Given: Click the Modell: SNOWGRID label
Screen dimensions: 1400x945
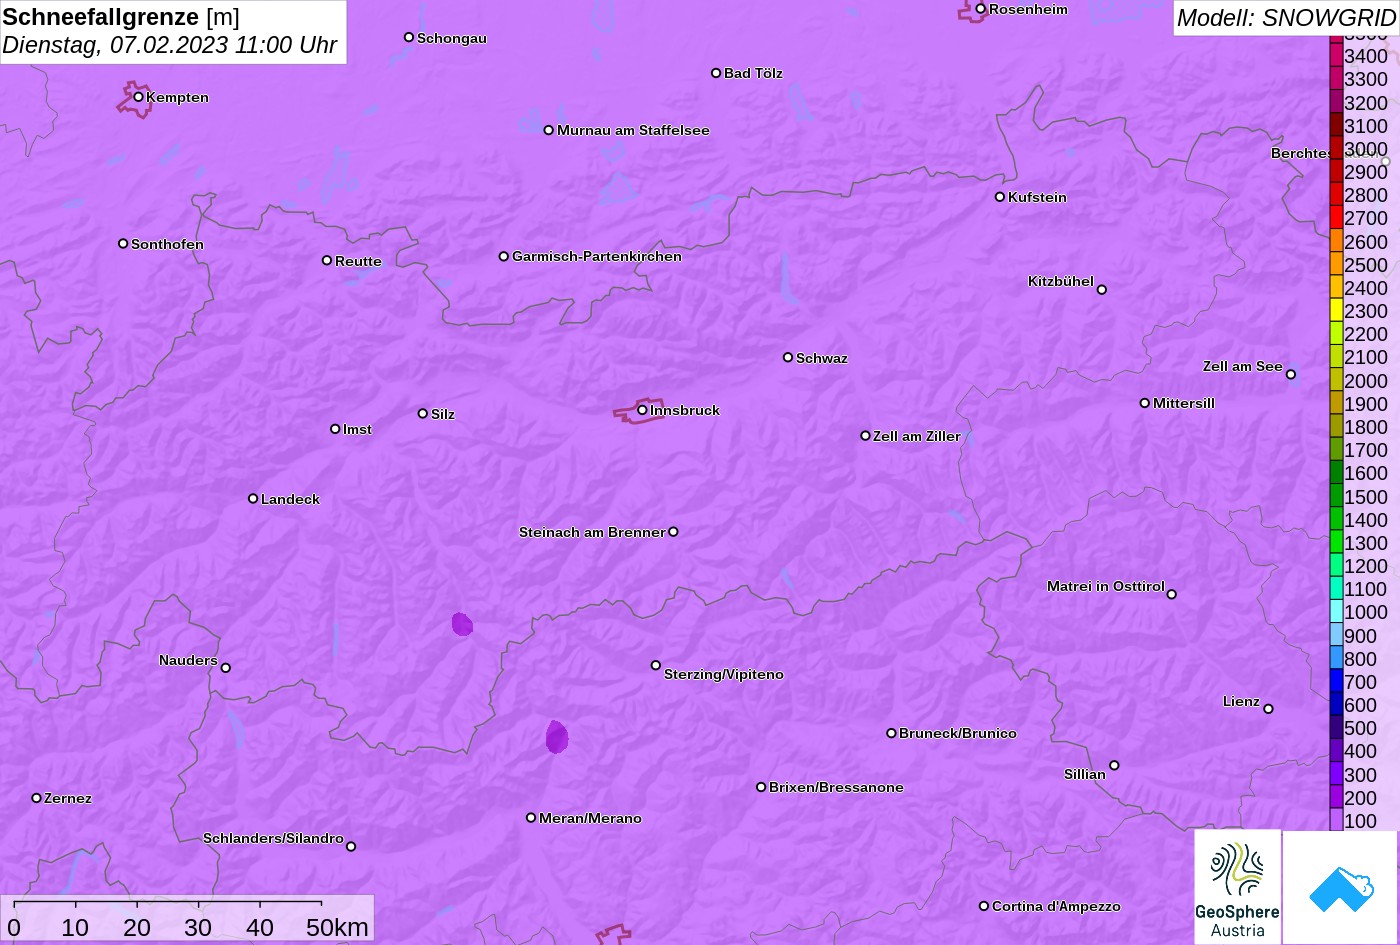Looking at the screenshot, I should (1286, 17).
